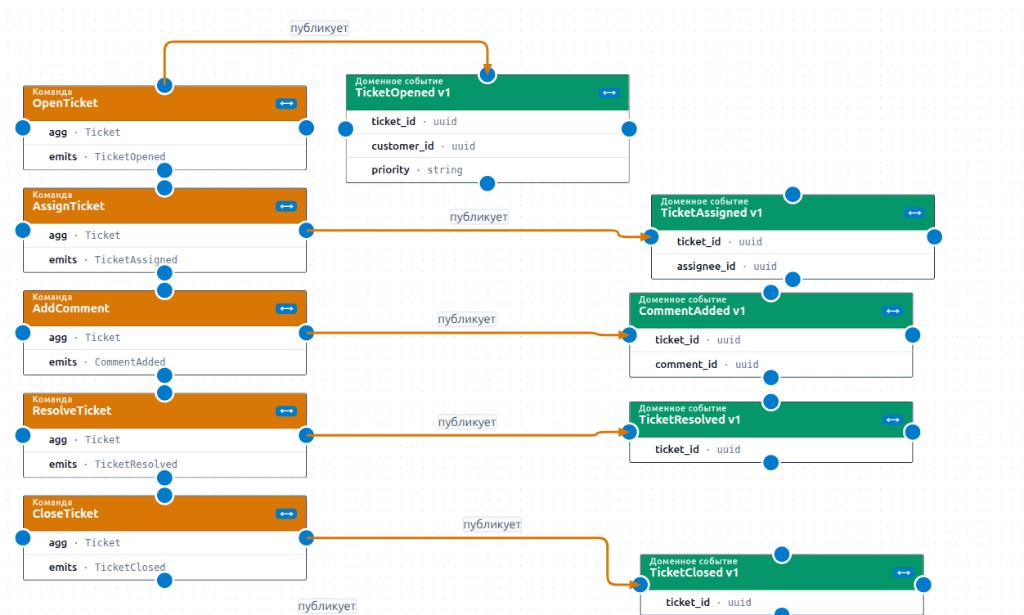Click 'emits · TicketClosed' row in CloseTicket

[165, 567]
